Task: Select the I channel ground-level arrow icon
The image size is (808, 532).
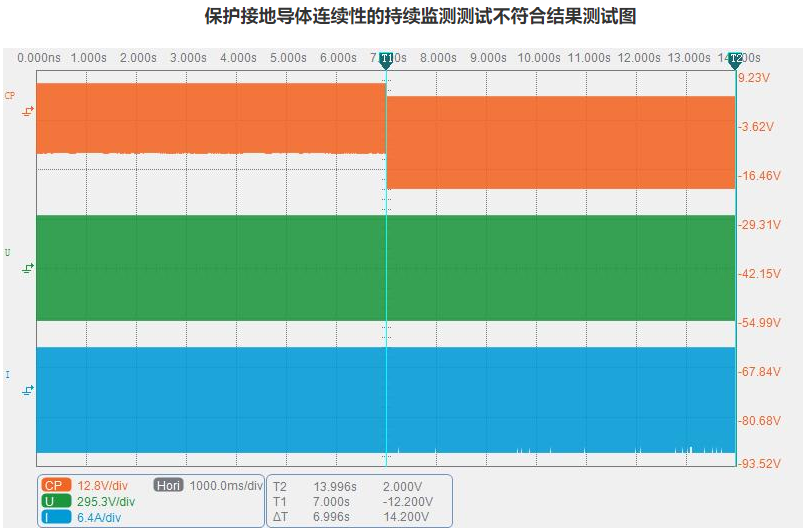Action: 27,390
